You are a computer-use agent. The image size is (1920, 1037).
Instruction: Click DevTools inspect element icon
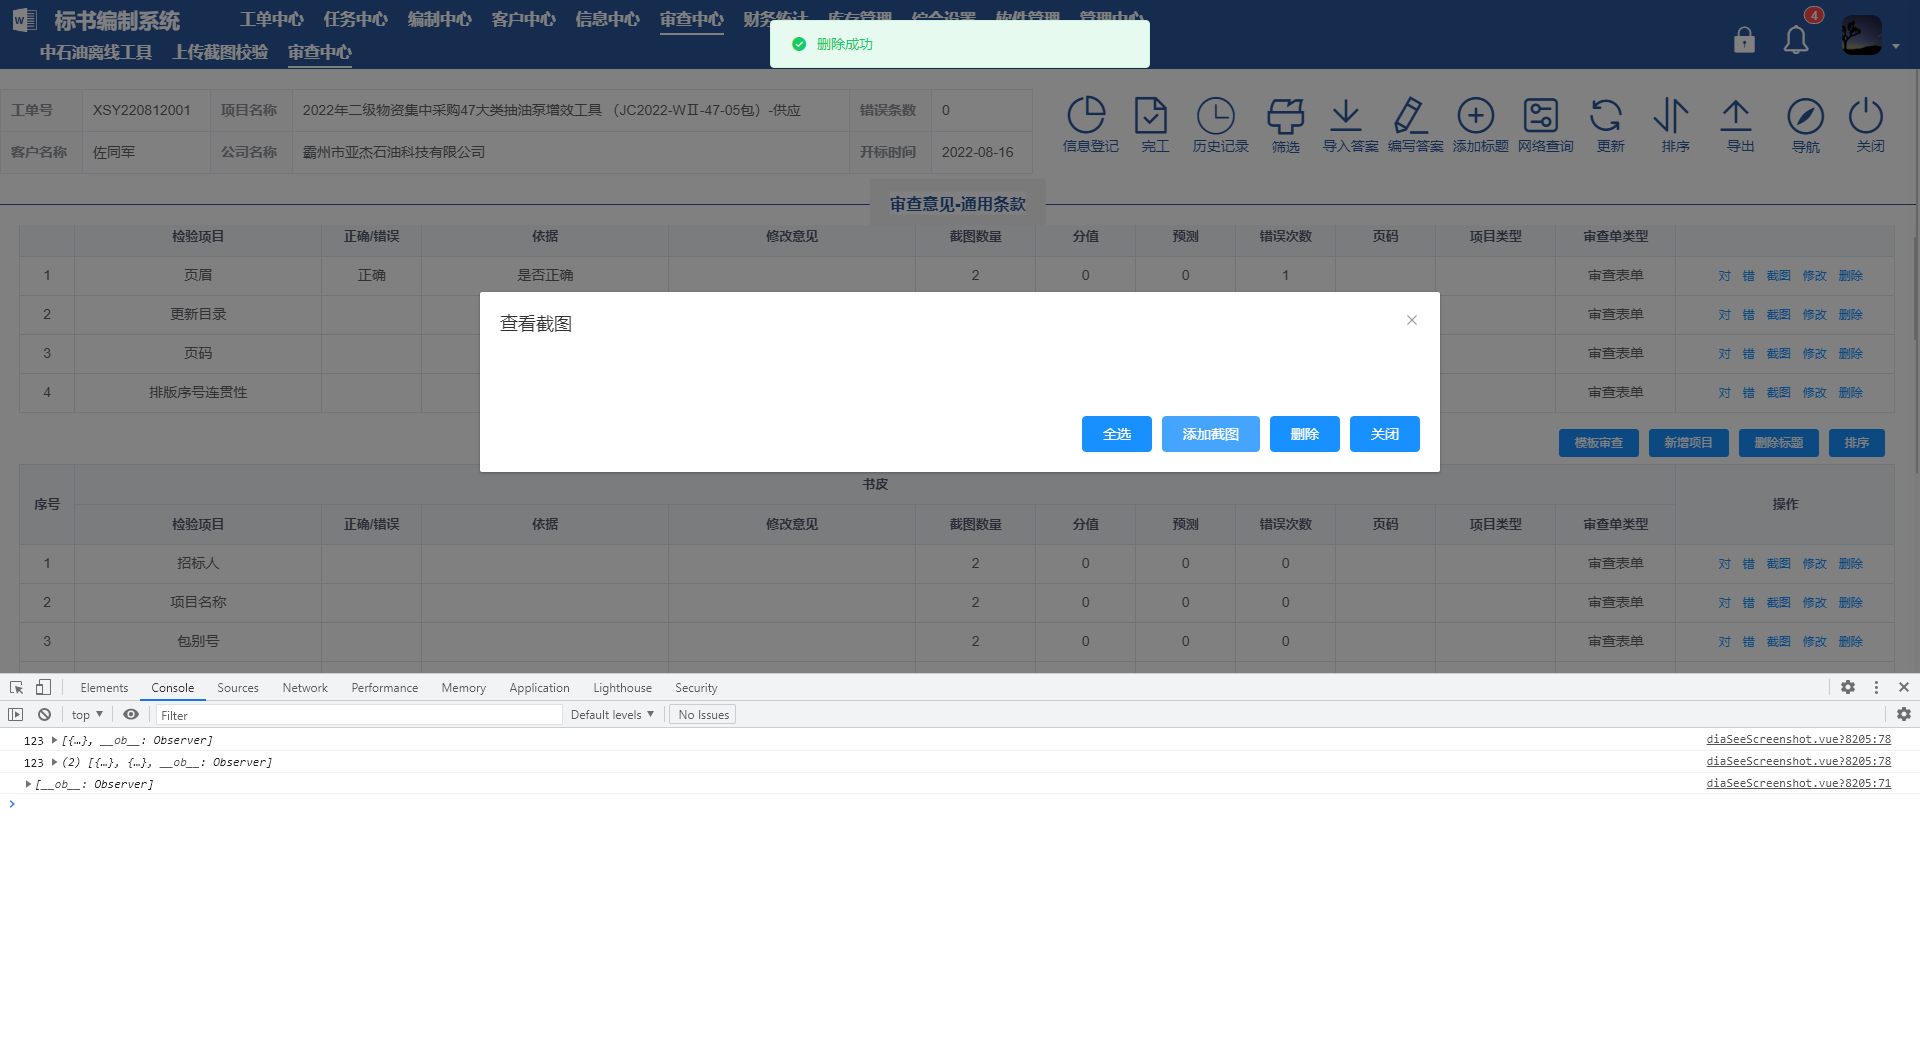16,687
